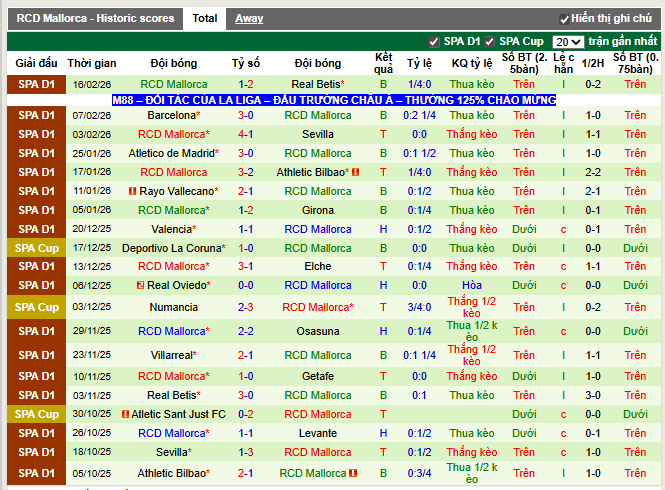
Task: Click the SPA Cup label on 03/12/25 row
Action: pyautogui.click(x=35, y=307)
